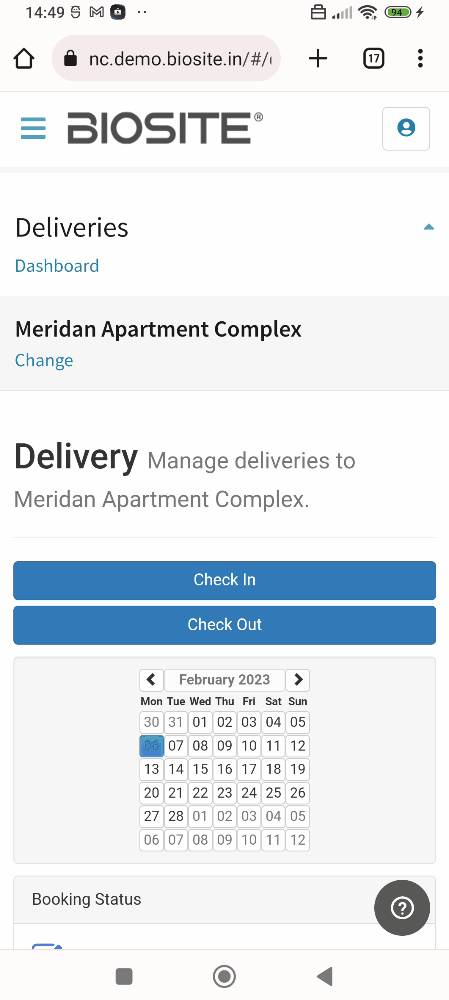449x1000 pixels.
Task: Go to next month in calendar
Action: point(298,680)
